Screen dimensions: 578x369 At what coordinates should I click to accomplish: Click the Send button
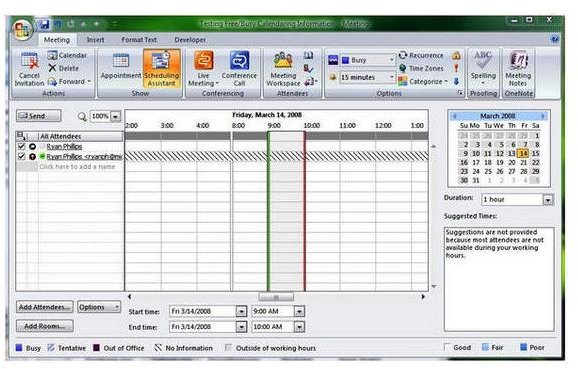[38, 116]
